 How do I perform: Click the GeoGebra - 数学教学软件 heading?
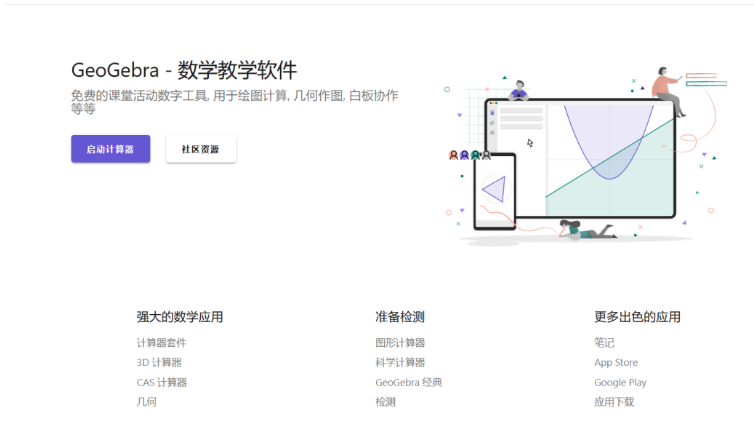click(x=184, y=70)
